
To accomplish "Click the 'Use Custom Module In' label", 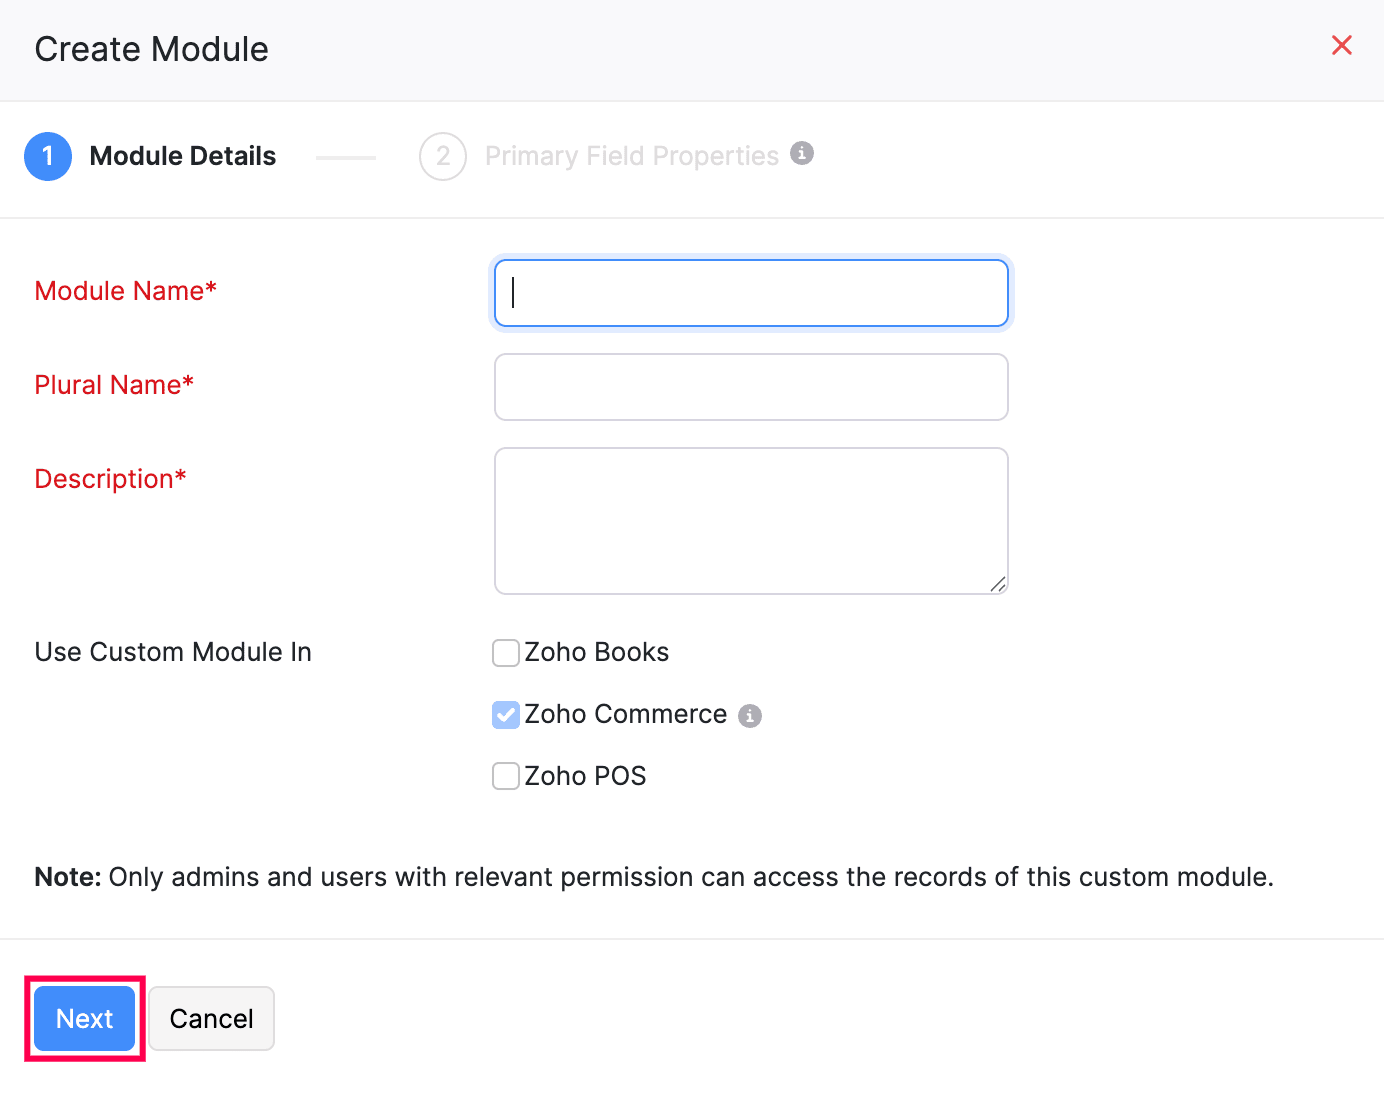I will tap(173, 652).
